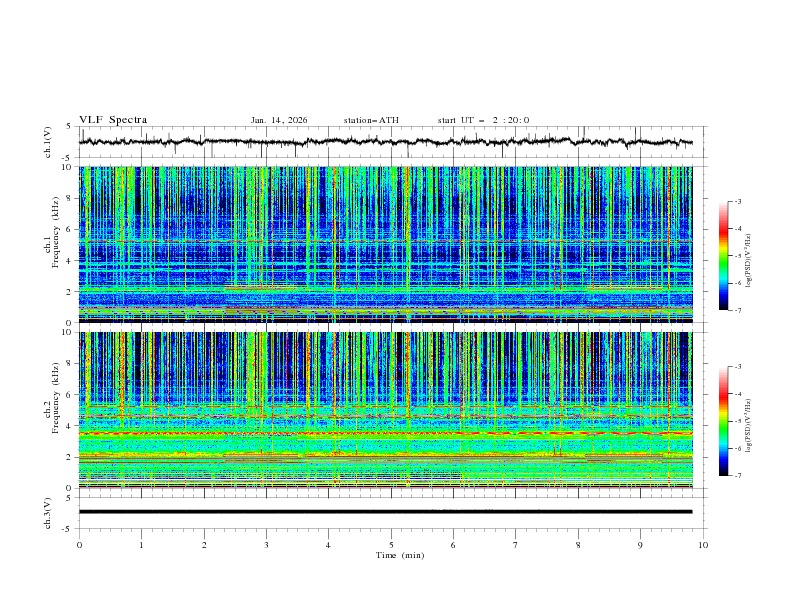Click the flat ch.3 waveform trace
This screenshot has height=612, width=792.
click(386, 512)
